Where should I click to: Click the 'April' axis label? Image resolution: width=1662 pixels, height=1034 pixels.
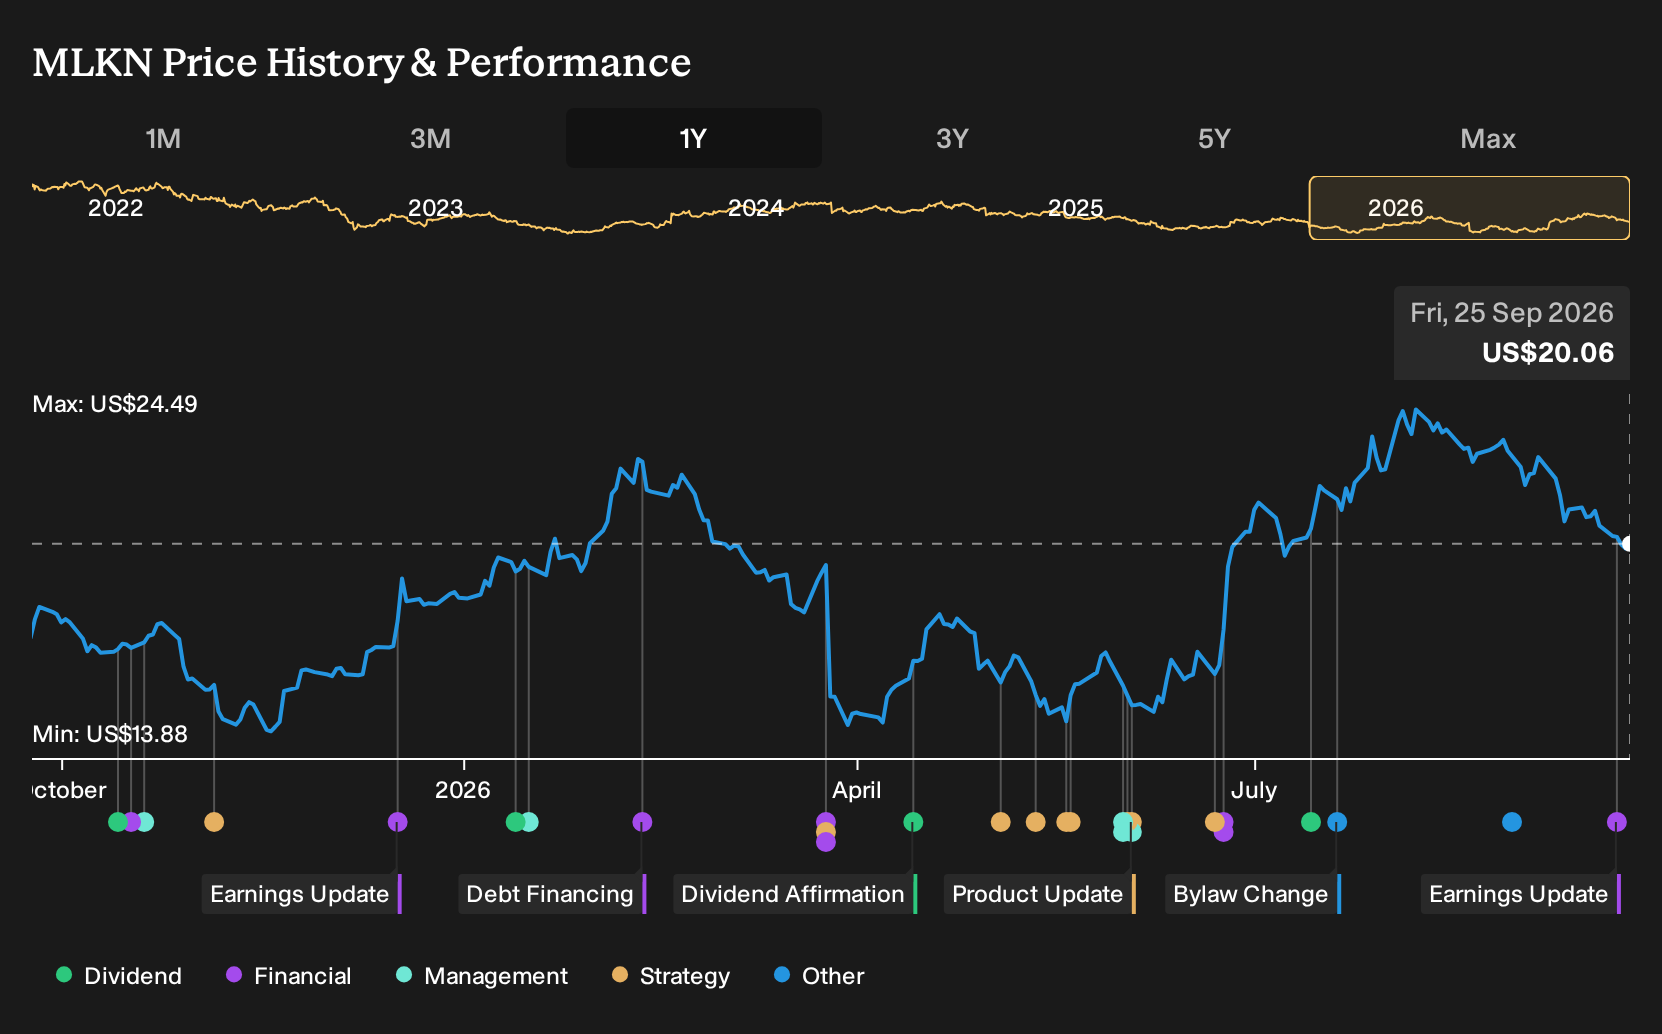(857, 790)
